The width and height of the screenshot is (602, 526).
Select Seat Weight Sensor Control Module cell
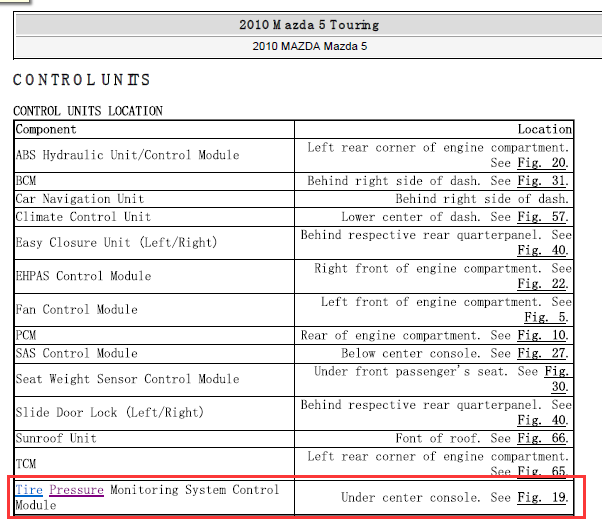click(x=154, y=379)
